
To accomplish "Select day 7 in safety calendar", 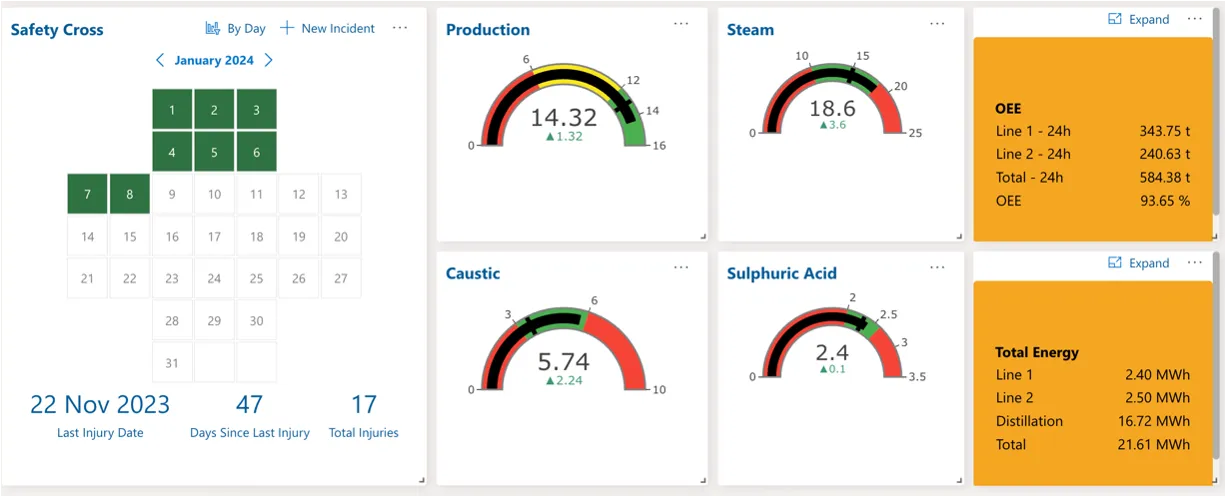I will click(x=88, y=194).
